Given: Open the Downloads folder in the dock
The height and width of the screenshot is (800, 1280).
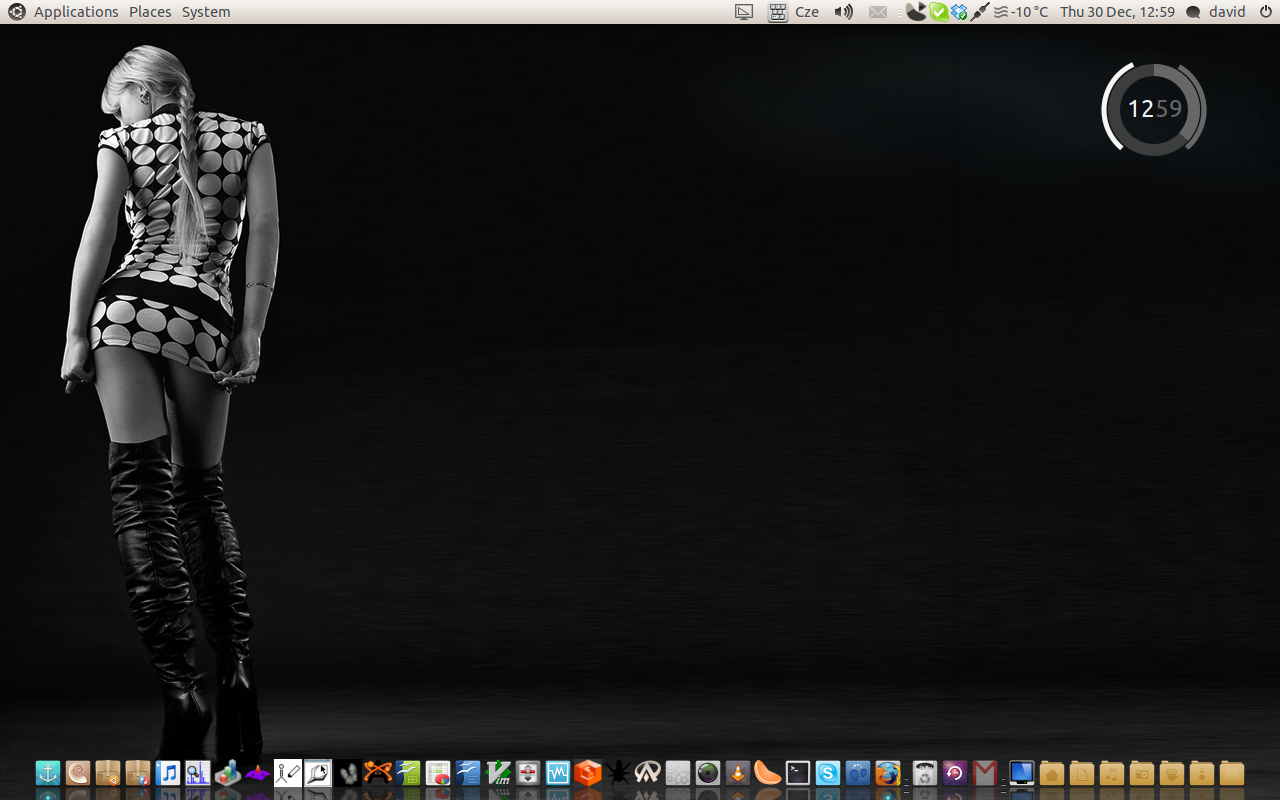Looking at the screenshot, I should click(1202, 773).
